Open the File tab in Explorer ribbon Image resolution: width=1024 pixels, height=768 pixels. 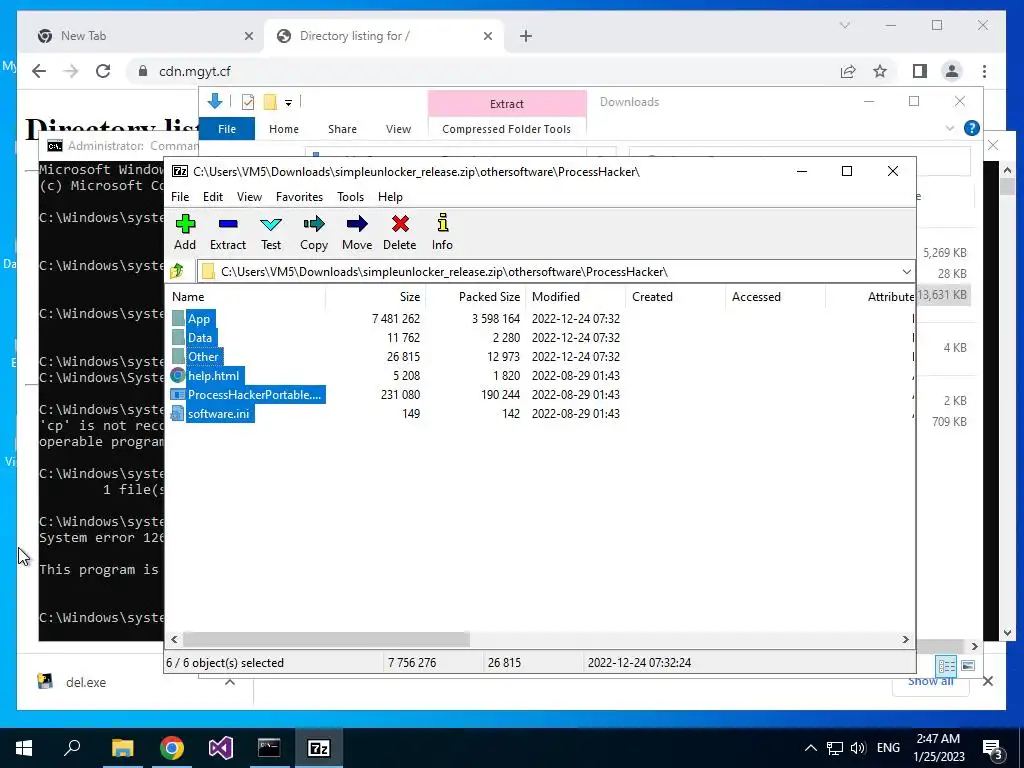tap(227, 129)
